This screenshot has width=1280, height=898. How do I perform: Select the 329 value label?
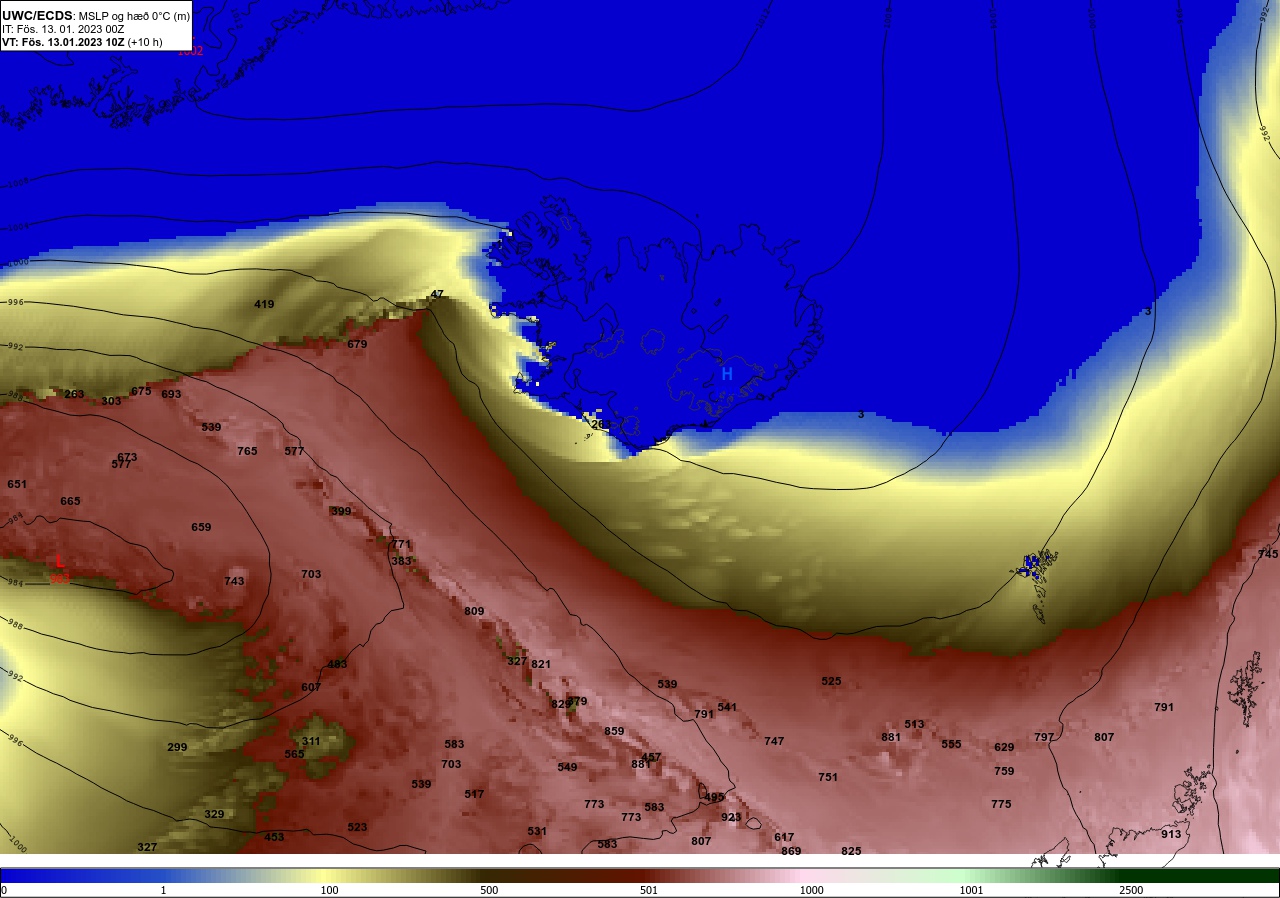214,814
